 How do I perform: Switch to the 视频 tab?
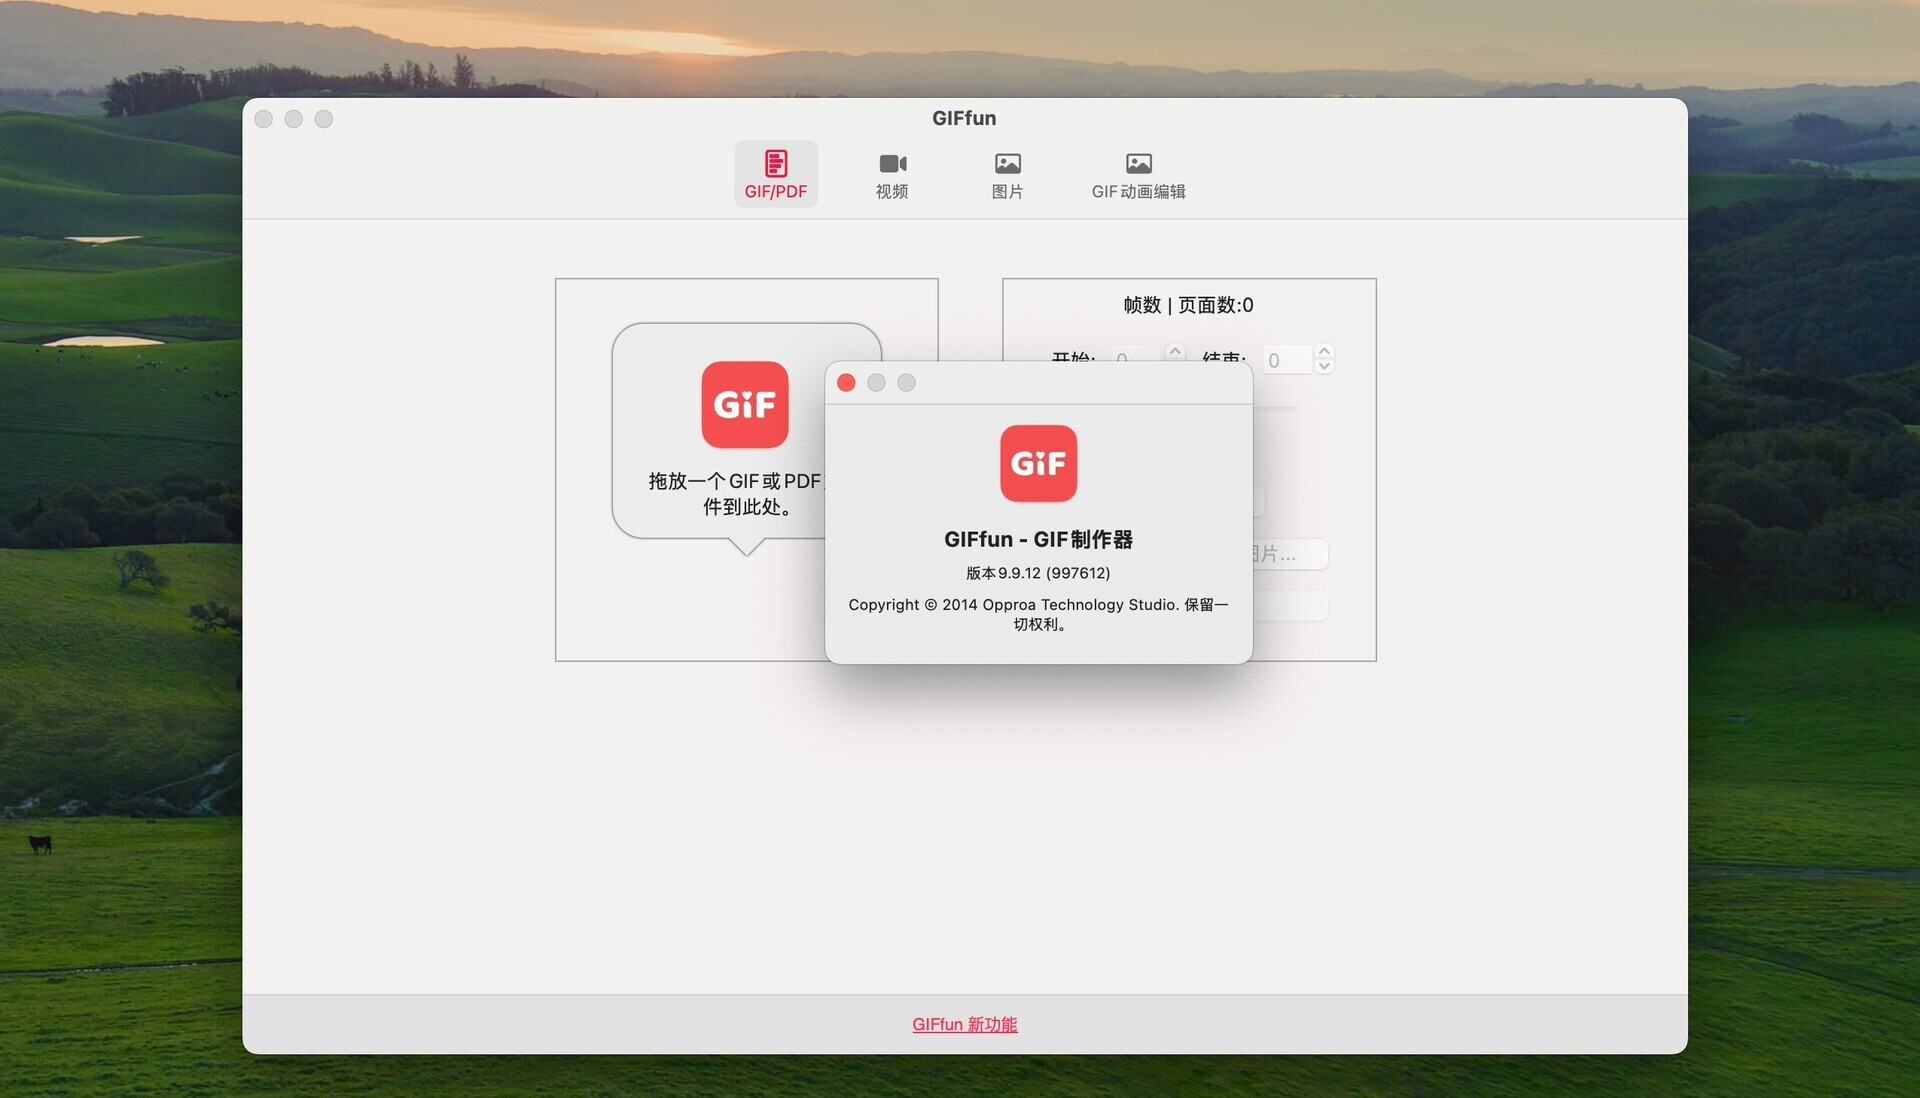coord(891,174)
